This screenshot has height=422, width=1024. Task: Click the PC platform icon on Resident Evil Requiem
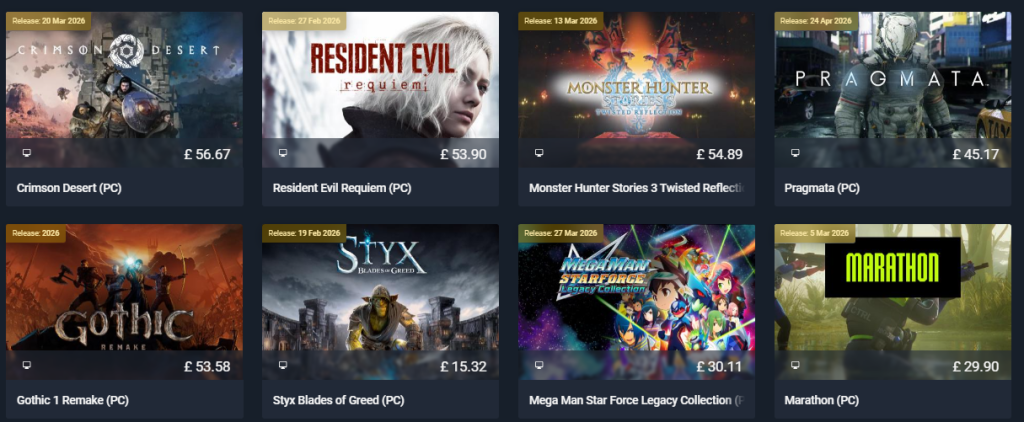283,153
